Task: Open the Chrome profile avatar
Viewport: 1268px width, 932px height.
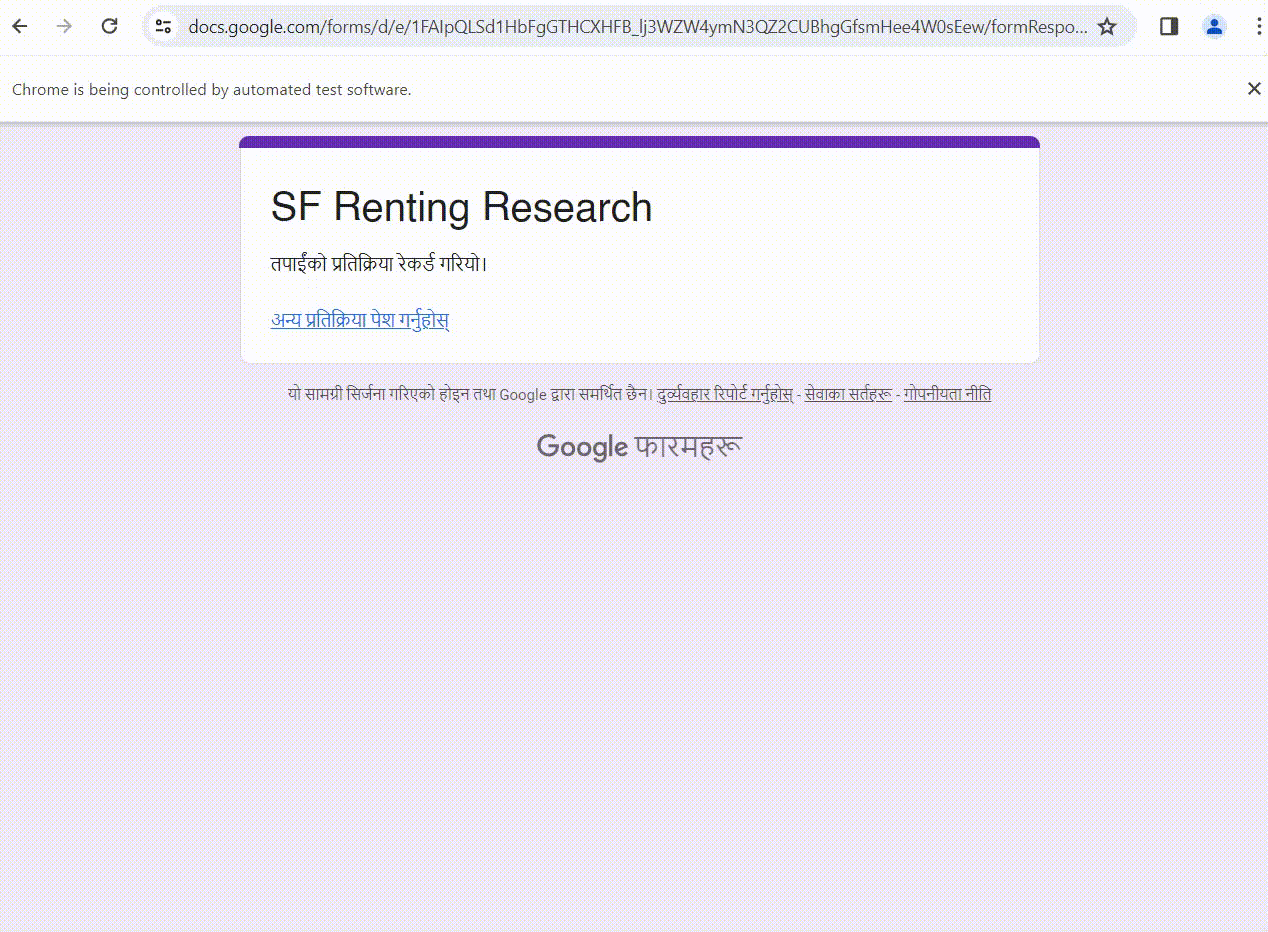Action: (x=1214, y=27)
